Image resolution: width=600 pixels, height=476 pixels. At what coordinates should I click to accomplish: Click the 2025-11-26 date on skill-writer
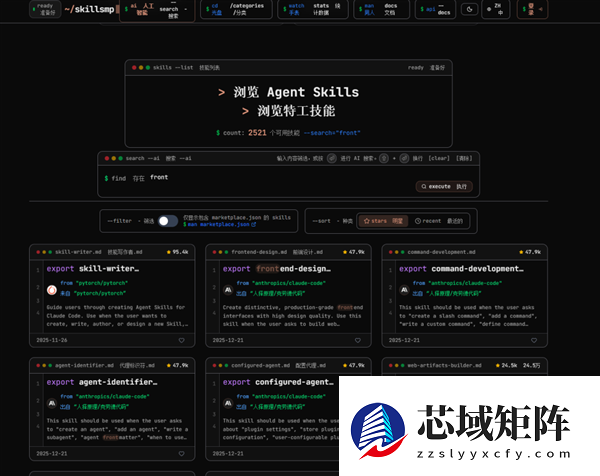click(x=52, y=340)
